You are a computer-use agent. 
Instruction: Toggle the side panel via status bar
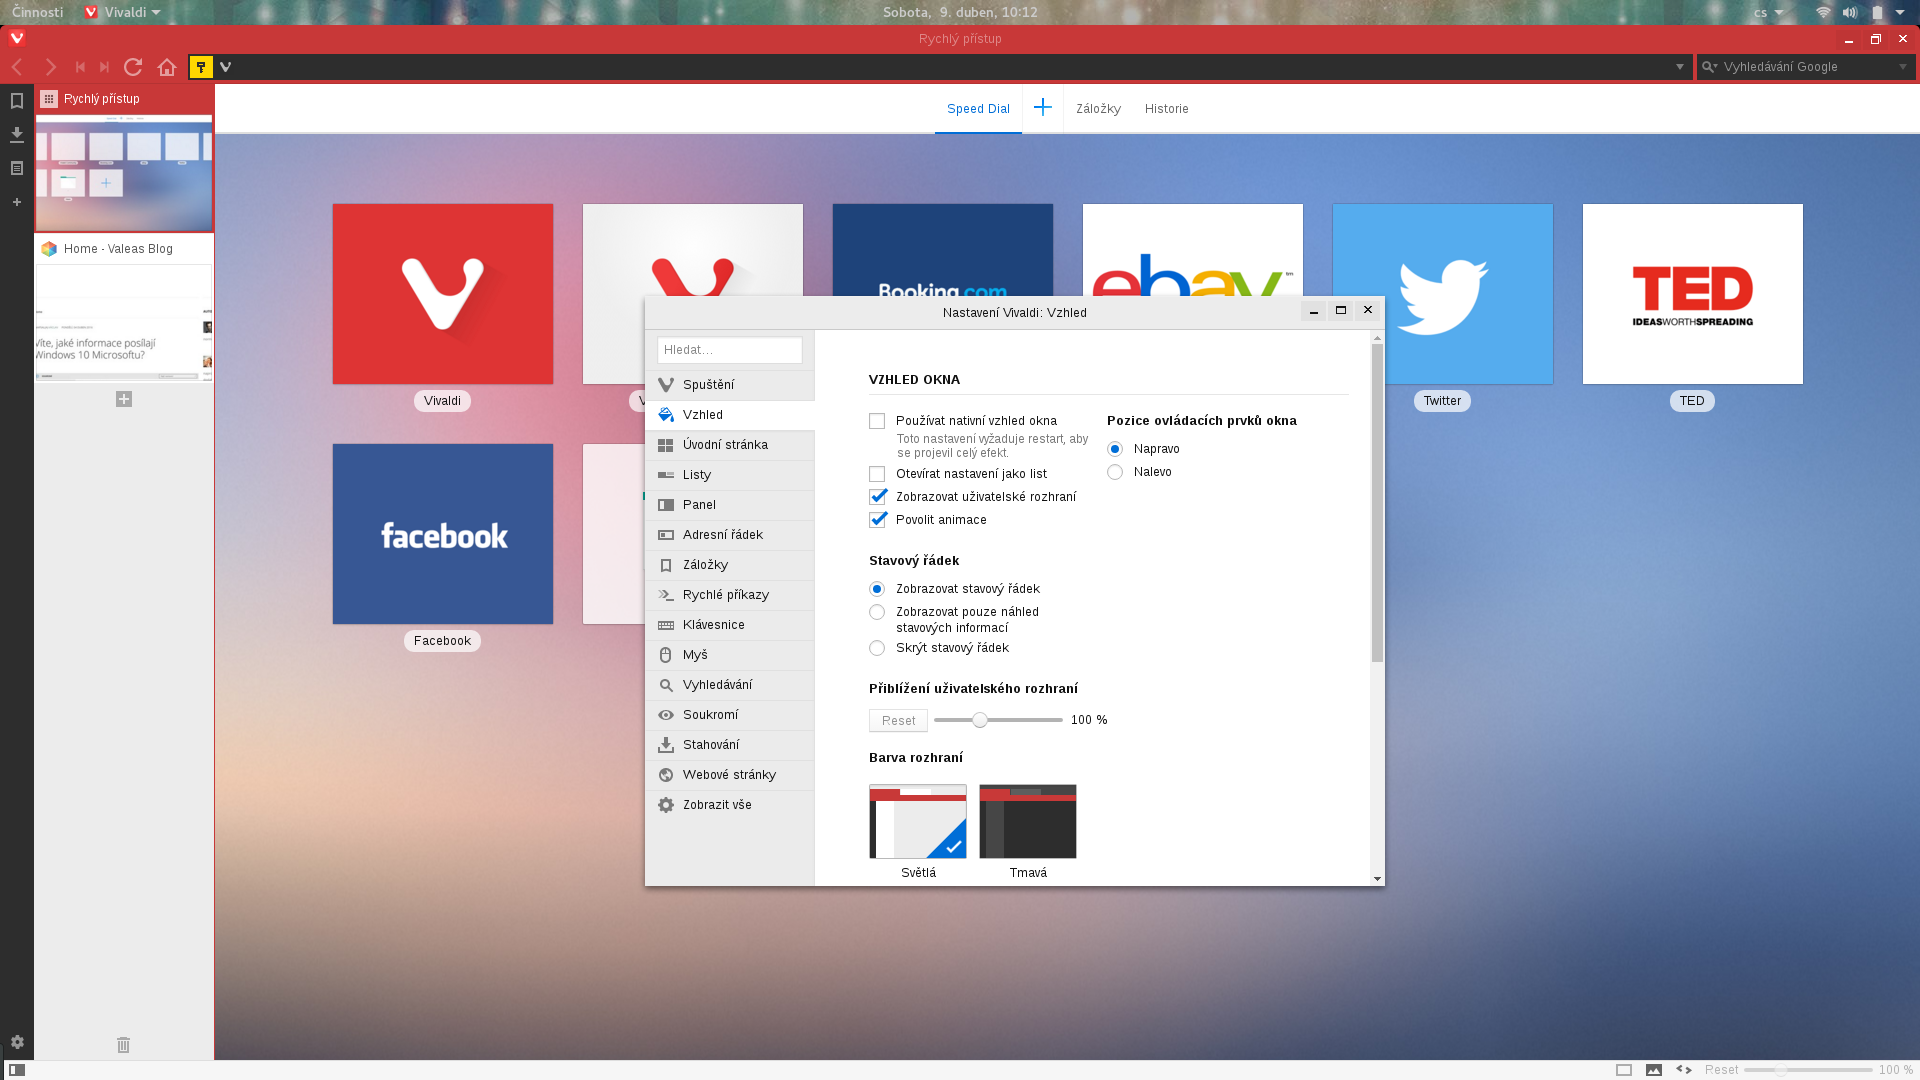[x=17, y=1070]
